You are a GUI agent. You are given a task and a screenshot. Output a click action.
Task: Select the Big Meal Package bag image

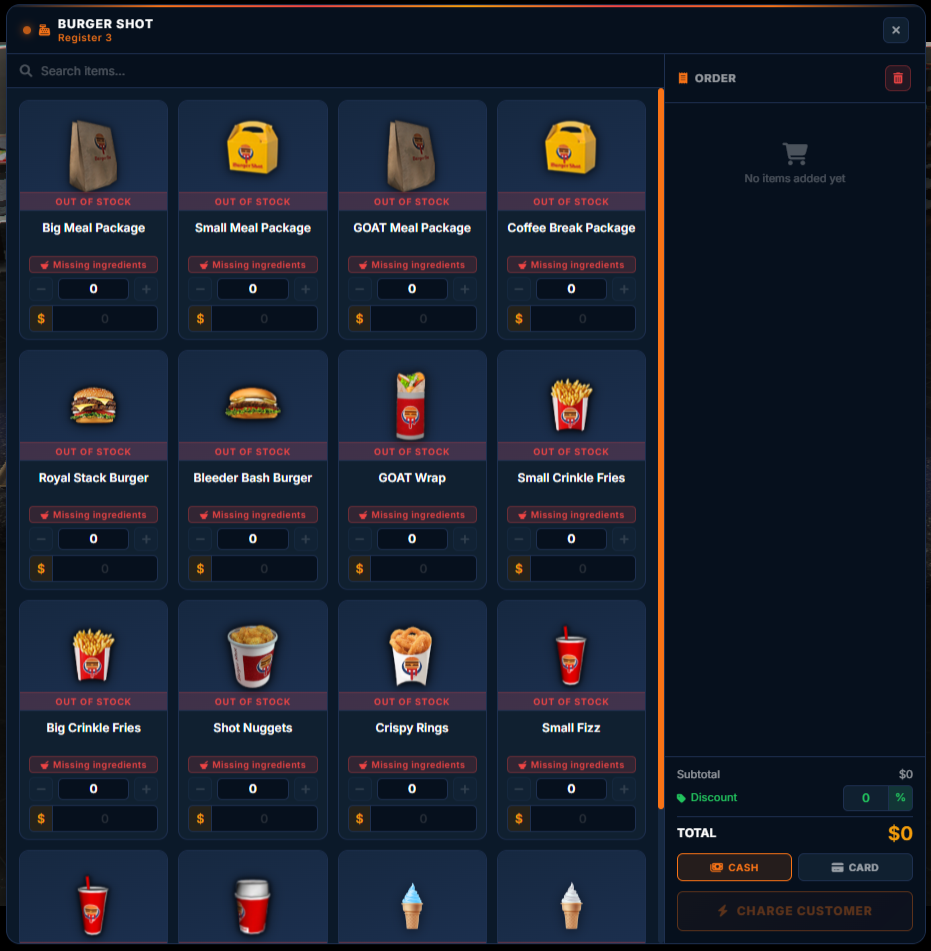pyautogui.click(x=93, y=155)
